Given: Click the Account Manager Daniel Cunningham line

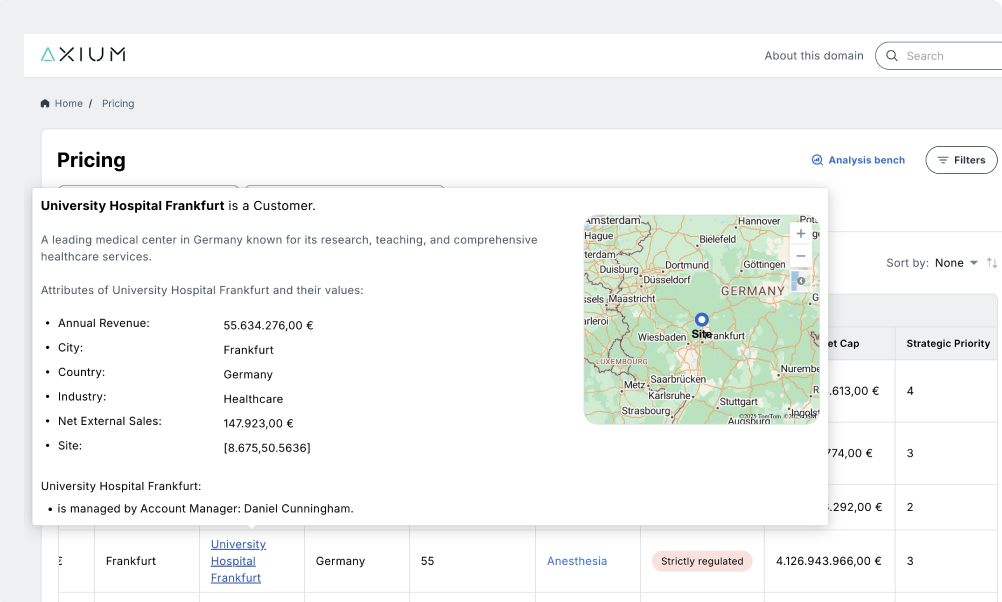Looking at the screenshot, I should point(205,509).
